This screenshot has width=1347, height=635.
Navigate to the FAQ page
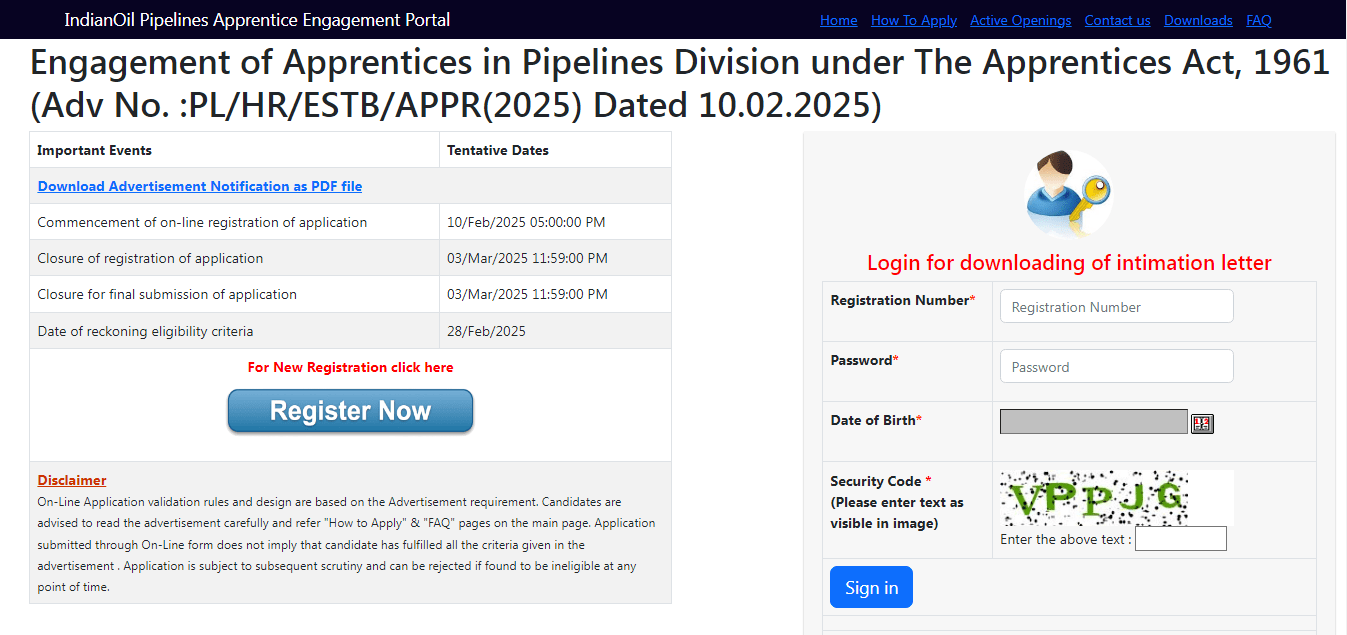pyautogui.click(x=1258, y=20)
